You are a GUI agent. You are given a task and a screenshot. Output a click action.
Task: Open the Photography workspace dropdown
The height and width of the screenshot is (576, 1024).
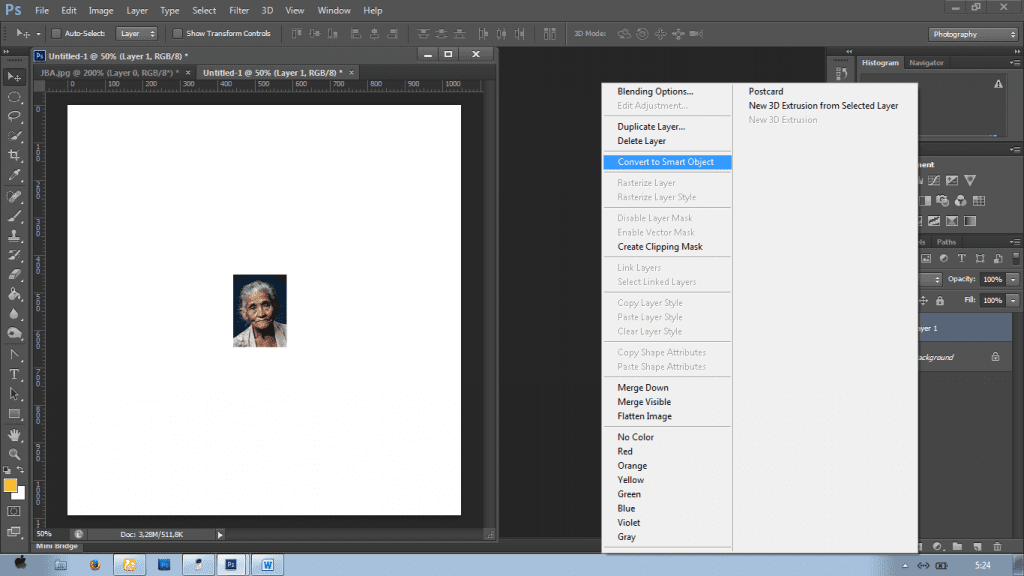click(973, 34)
